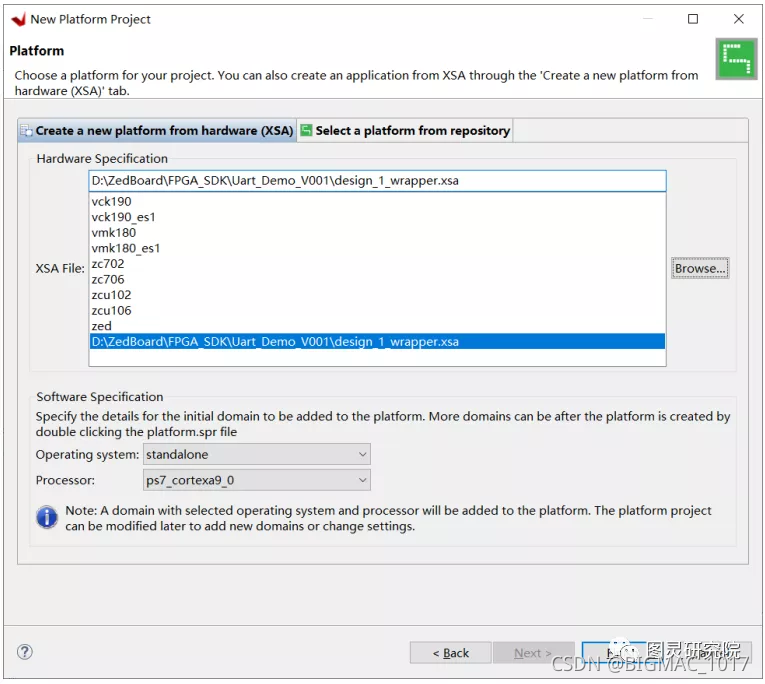This screenshot has height=684, width=765.
Task: Click the XSA file path input field
Action: tap(377, 181)
